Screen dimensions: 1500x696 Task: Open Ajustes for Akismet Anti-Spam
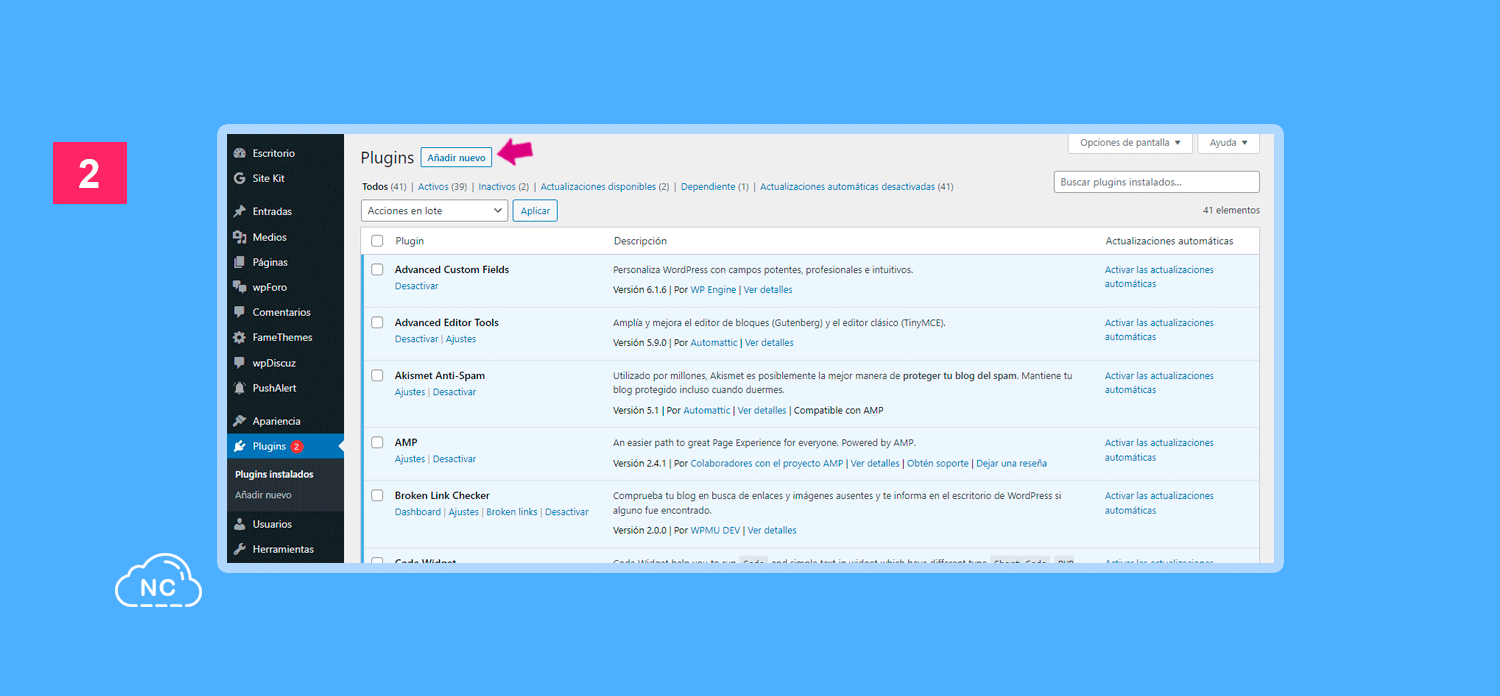[410, 392]
